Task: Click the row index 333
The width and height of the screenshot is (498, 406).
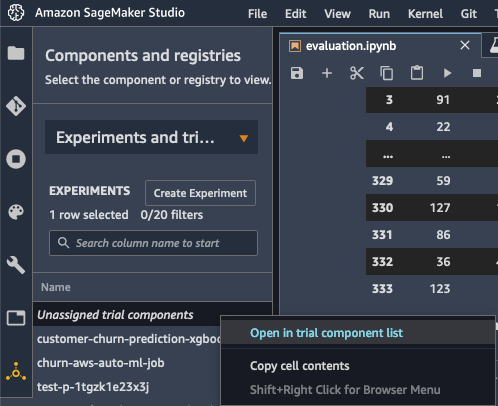Action: click(383, 289)
